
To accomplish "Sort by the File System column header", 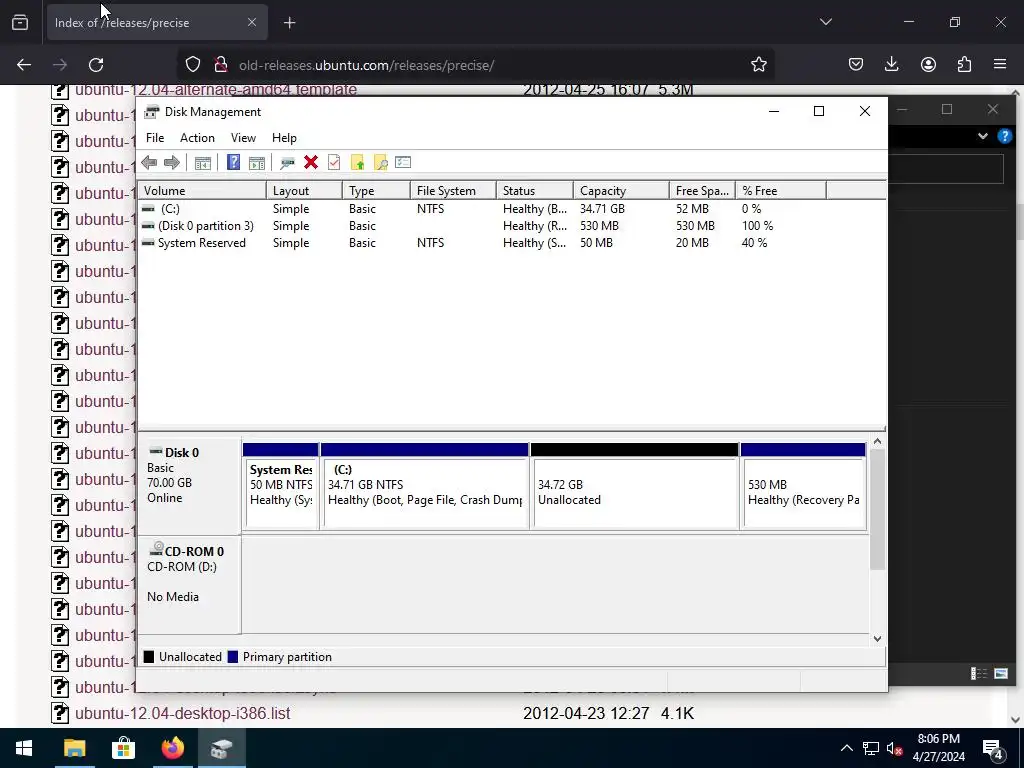I will coord(453,191).
